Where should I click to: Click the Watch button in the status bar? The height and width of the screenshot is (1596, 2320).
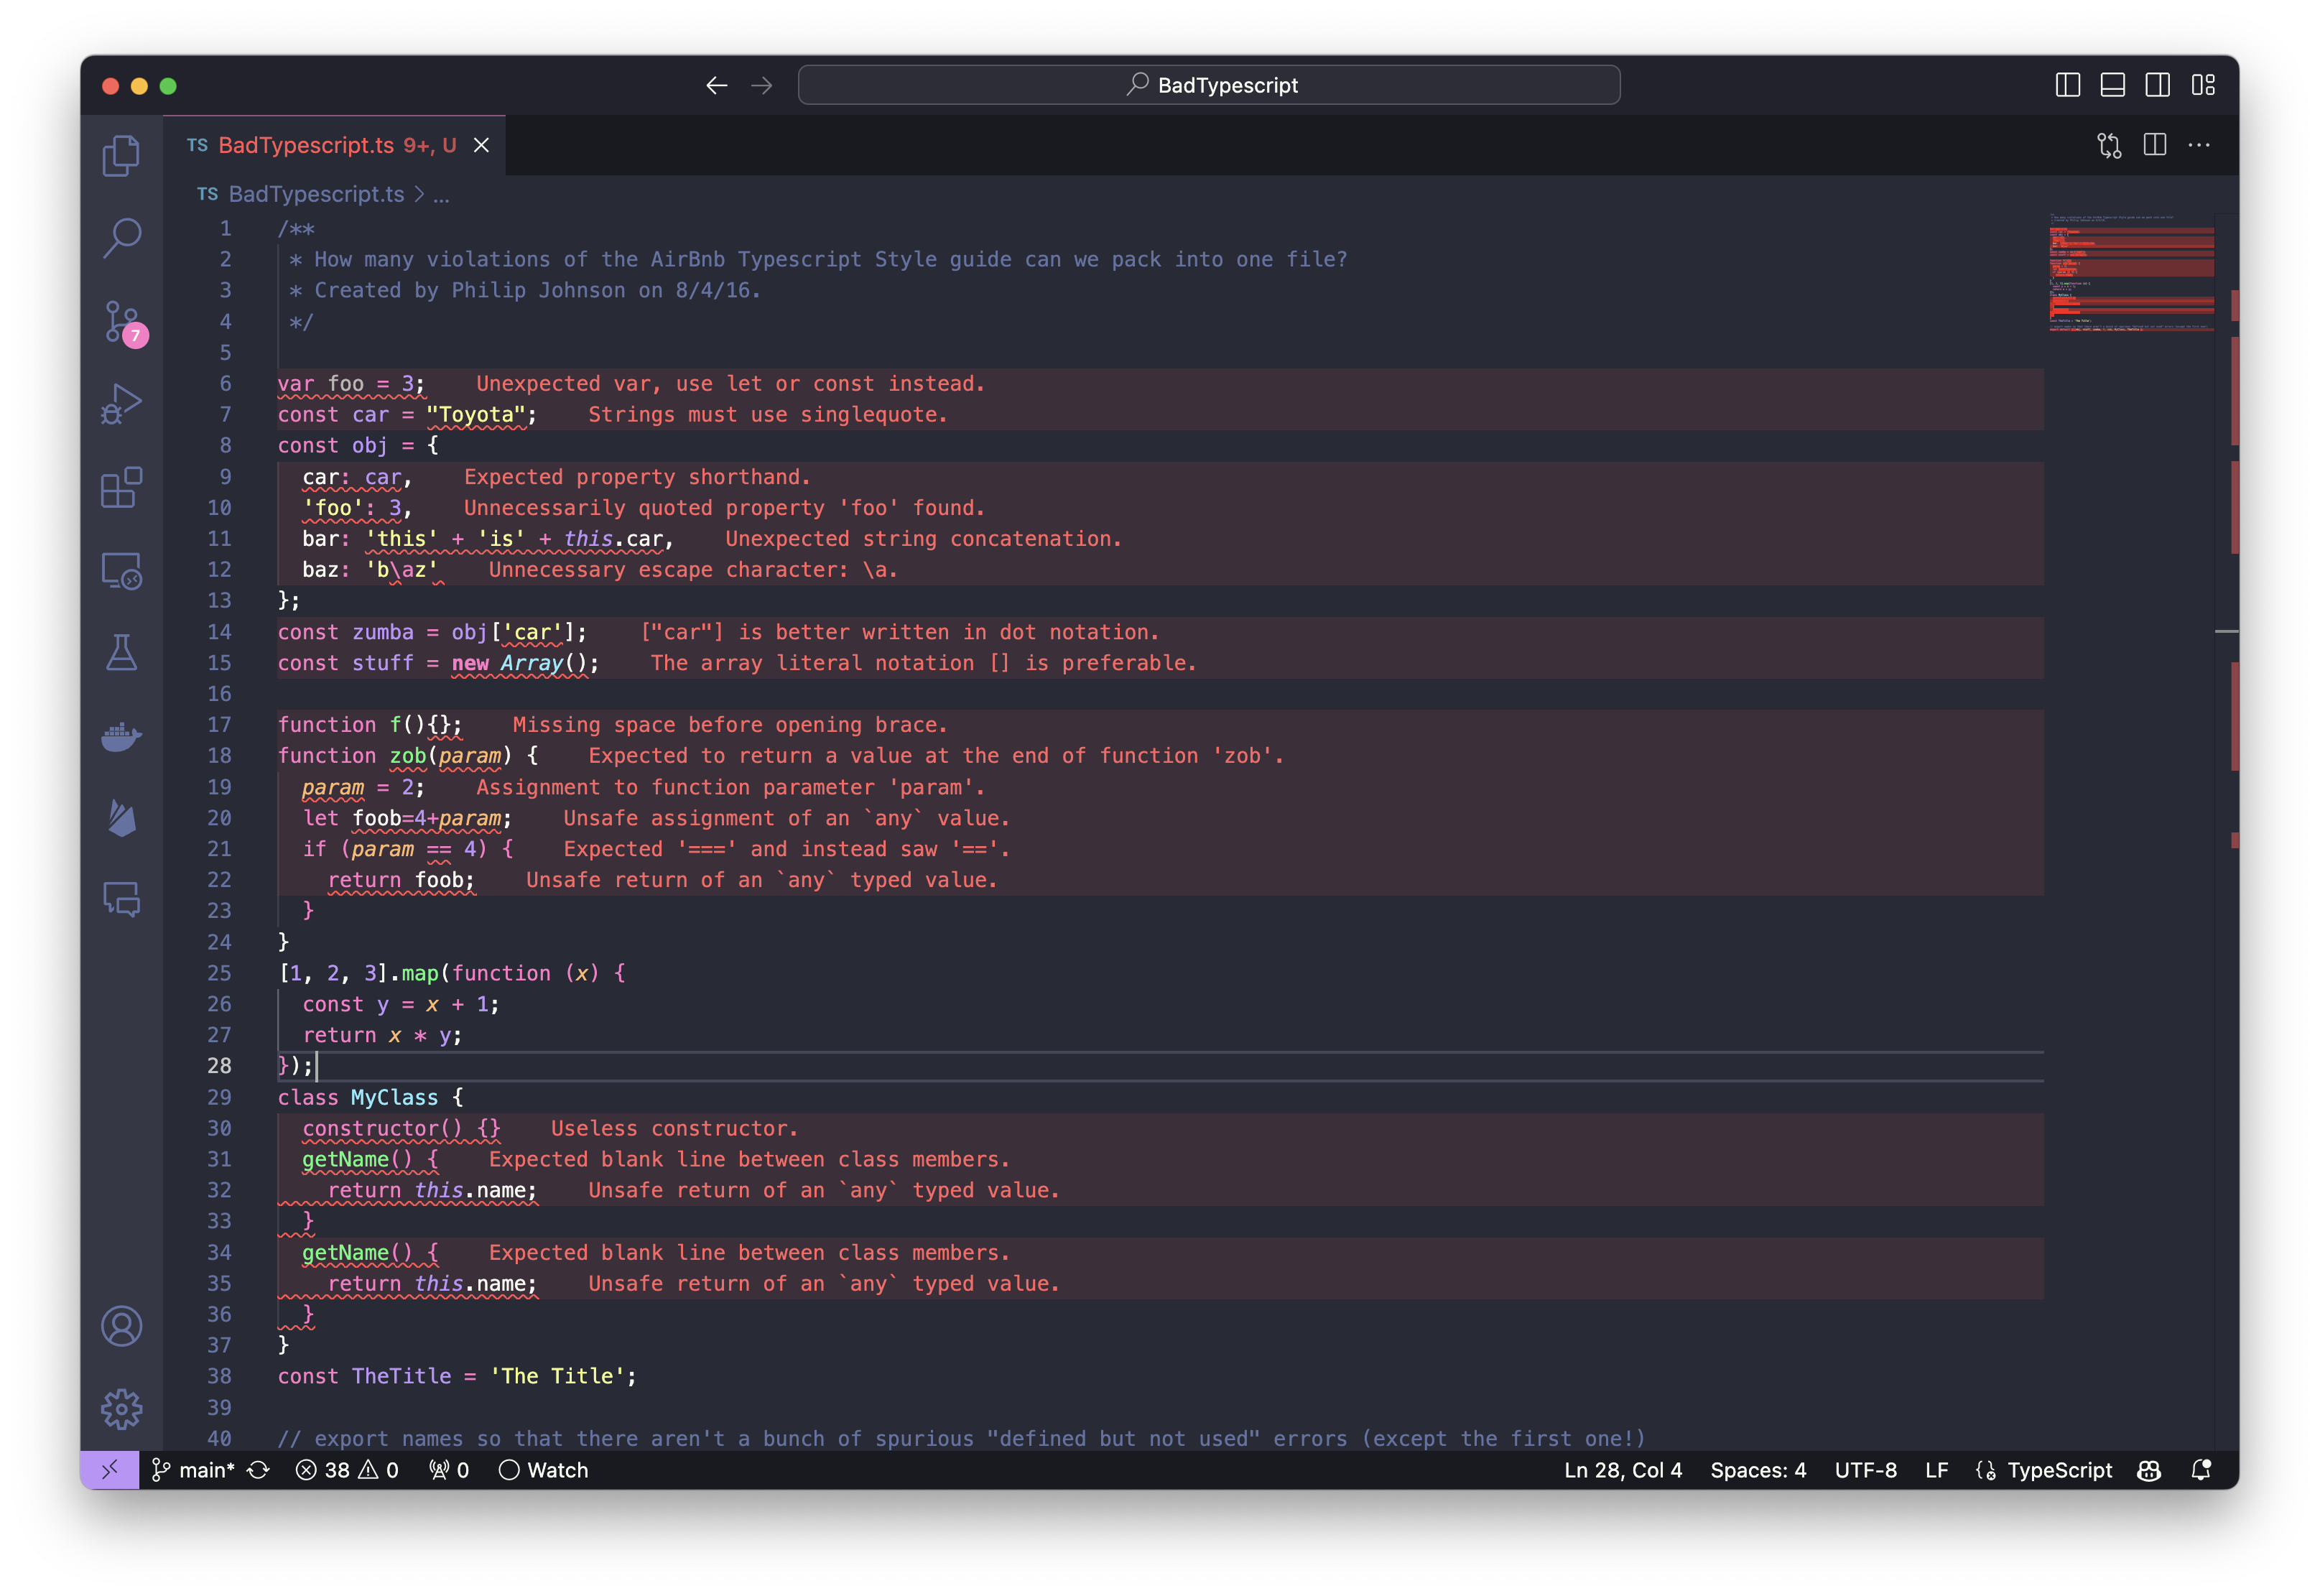click(x=544, y=1470)
